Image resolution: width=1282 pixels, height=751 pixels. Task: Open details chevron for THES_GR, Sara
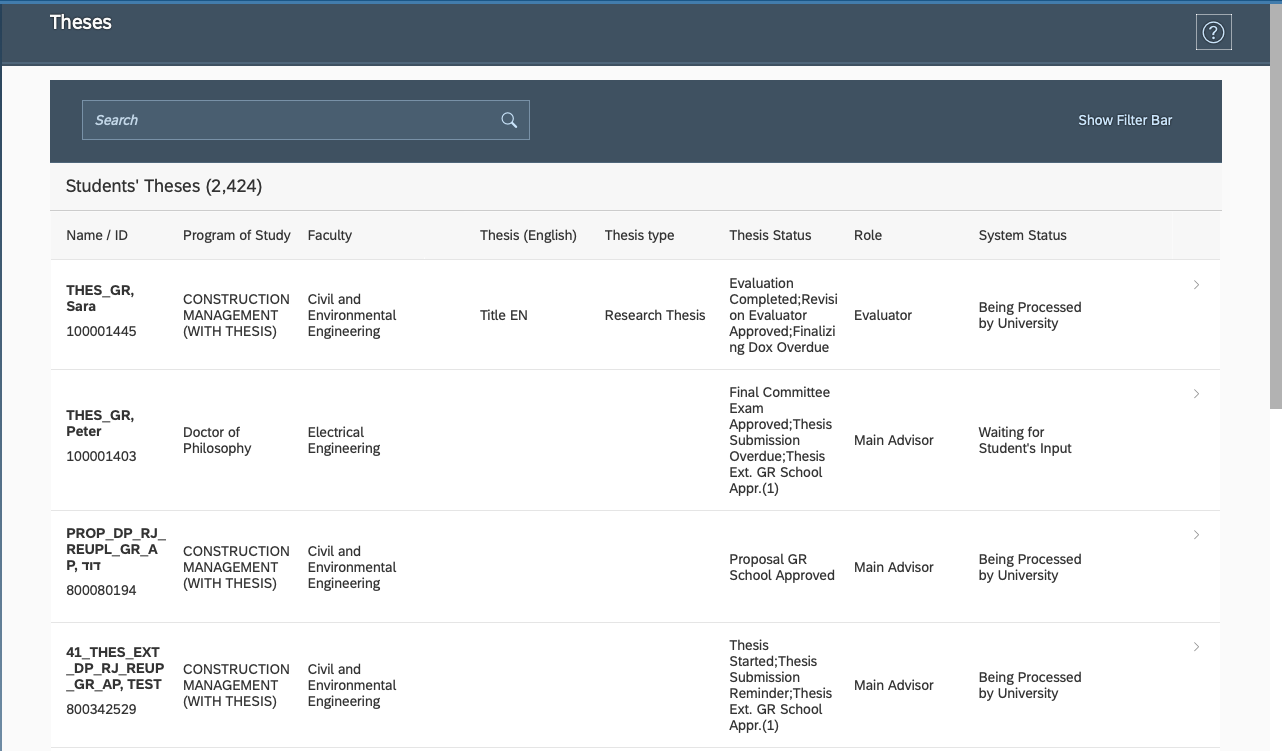(x=1196, y=285)
